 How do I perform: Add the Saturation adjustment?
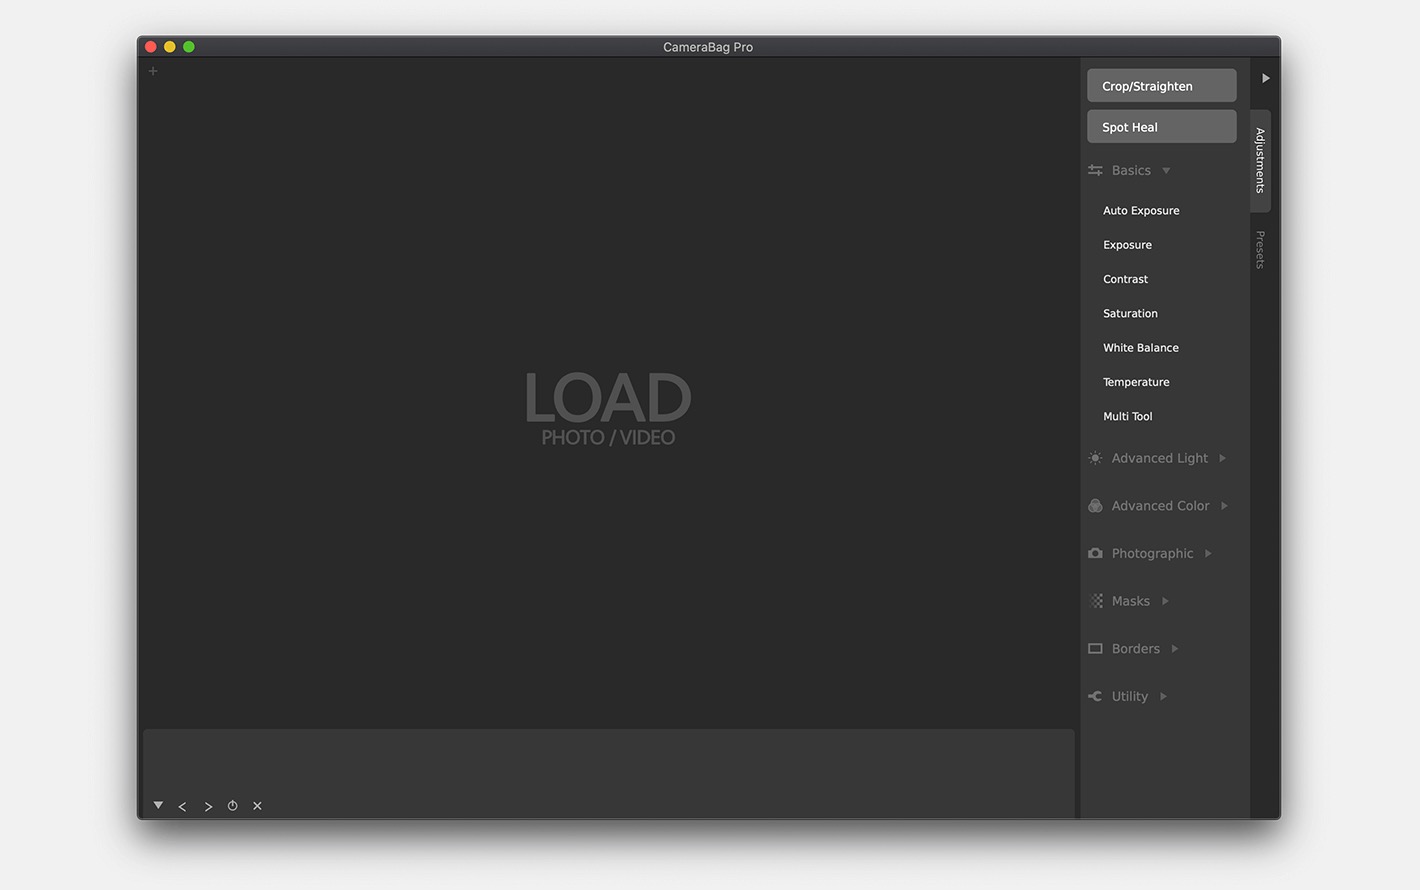pos(1130,314)
